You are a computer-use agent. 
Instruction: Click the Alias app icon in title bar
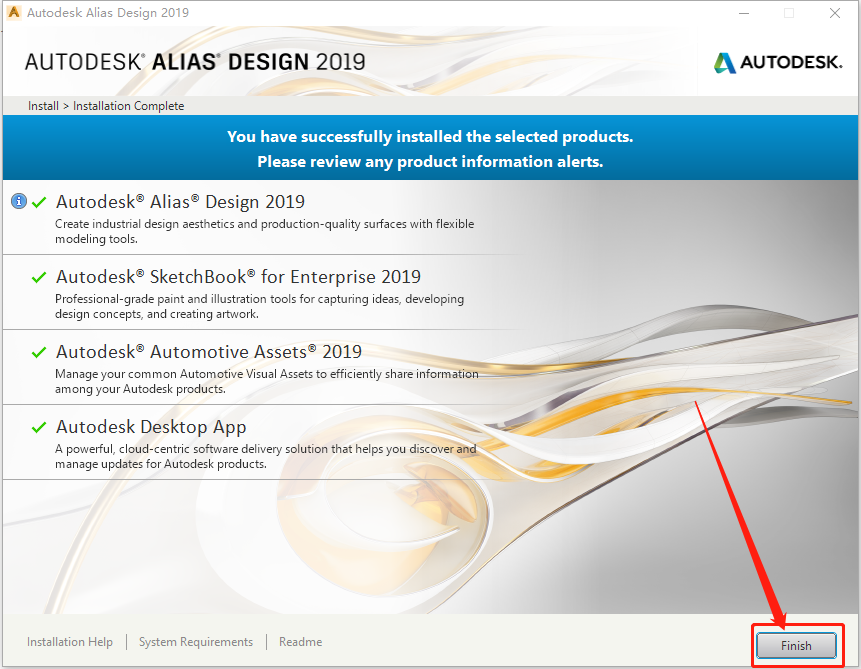click(14, 12)
